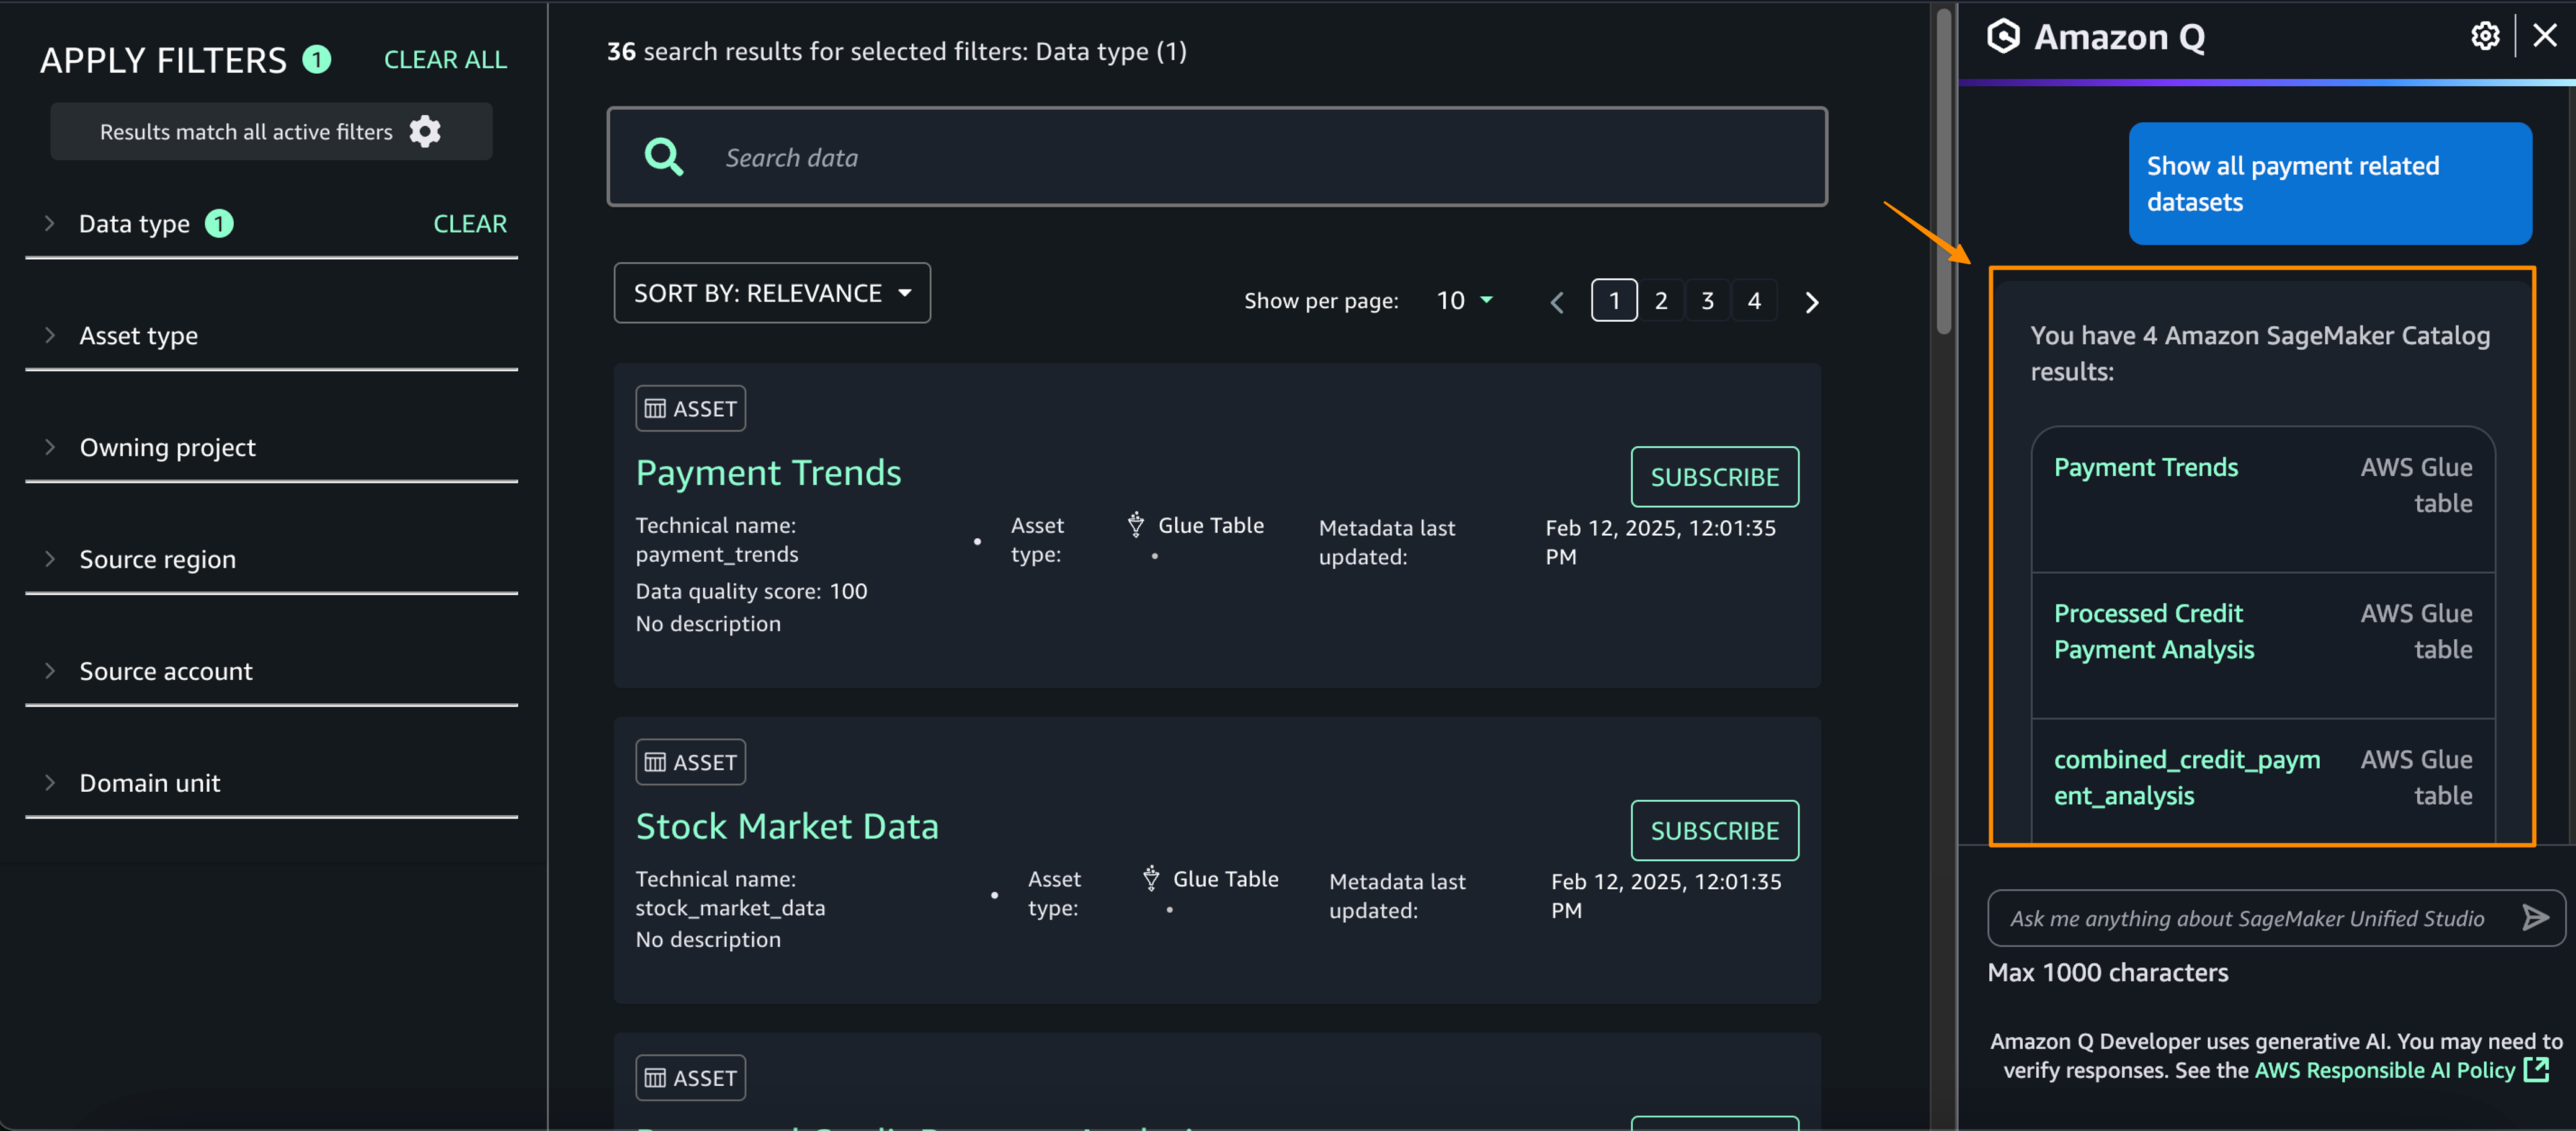Click the search magnifier icon
The width and height of the screenshot is (2576, 1131).
pos(663,157)
